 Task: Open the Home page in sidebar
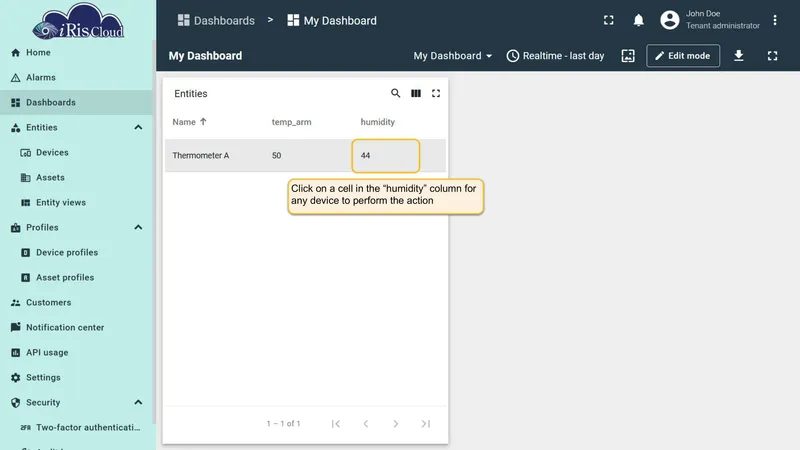[77, 53]
